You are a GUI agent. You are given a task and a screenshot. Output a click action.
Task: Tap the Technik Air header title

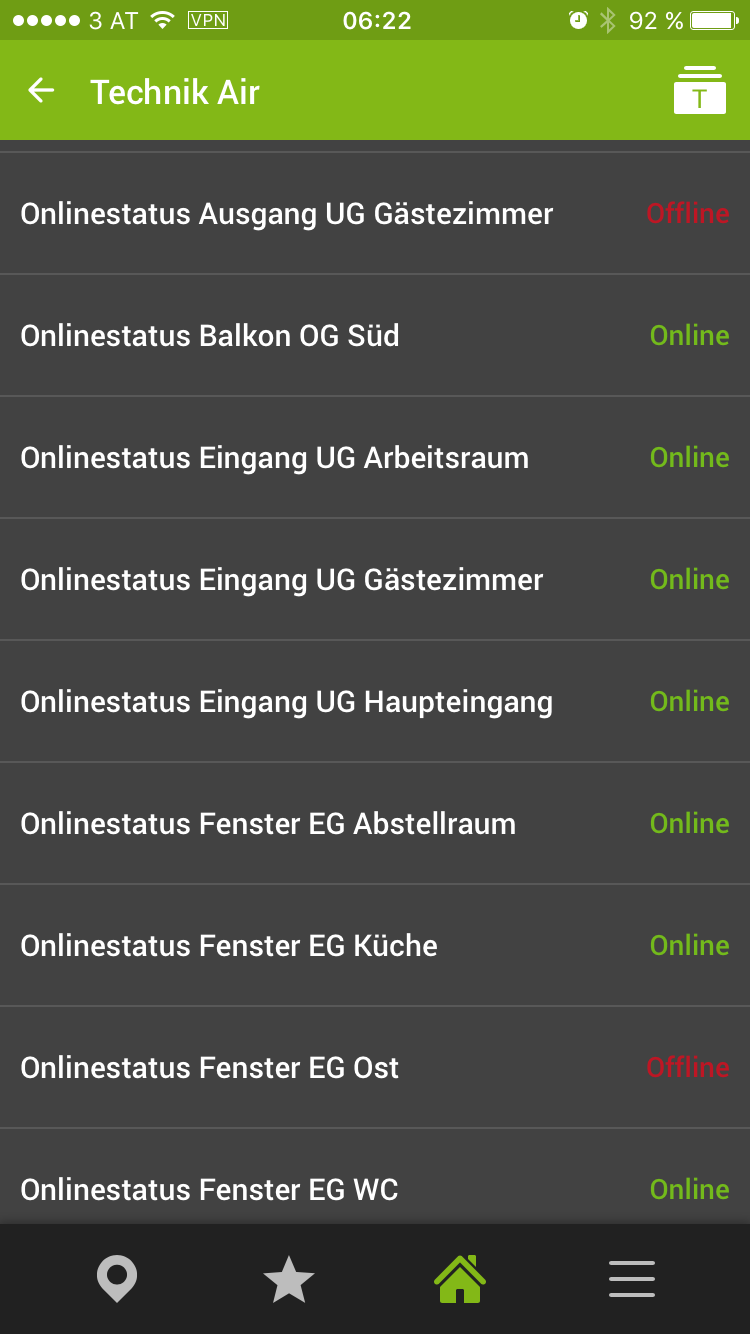175,92
